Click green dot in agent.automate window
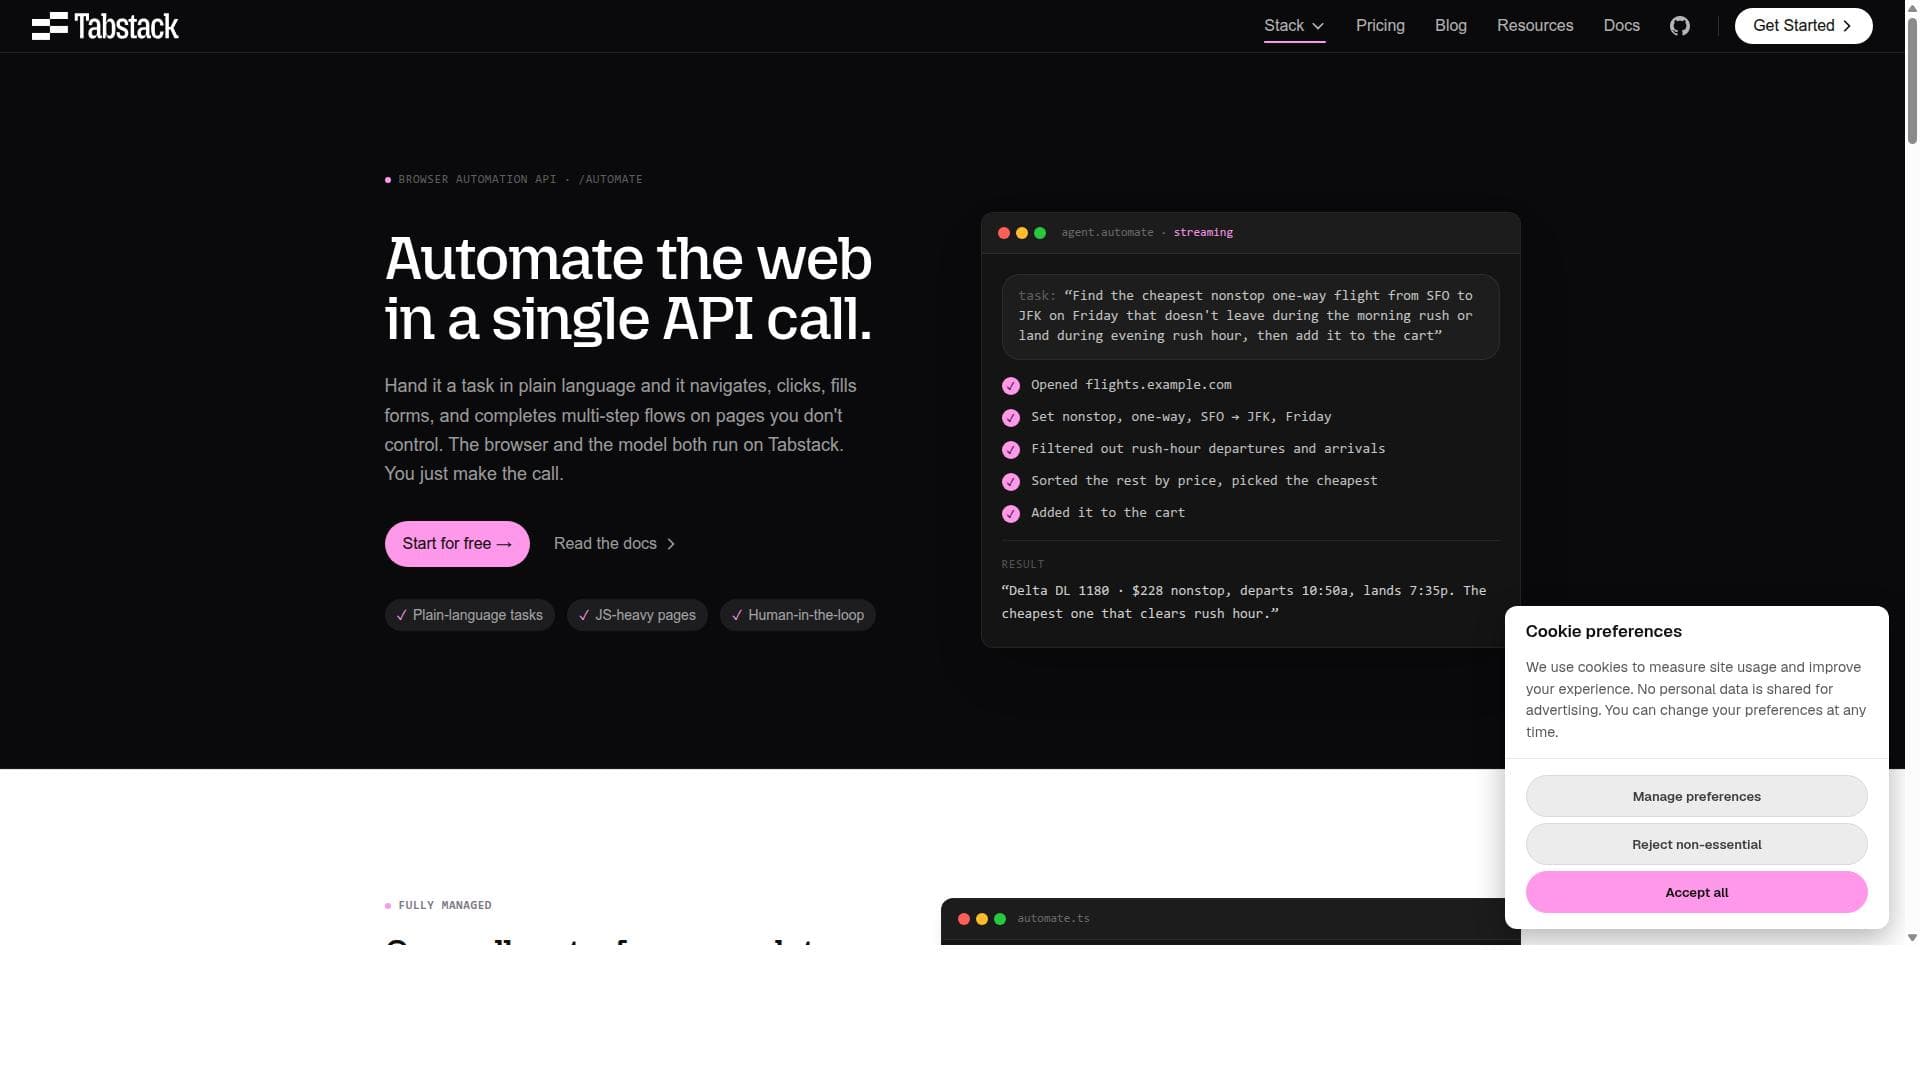 [x=1040, y=233]
